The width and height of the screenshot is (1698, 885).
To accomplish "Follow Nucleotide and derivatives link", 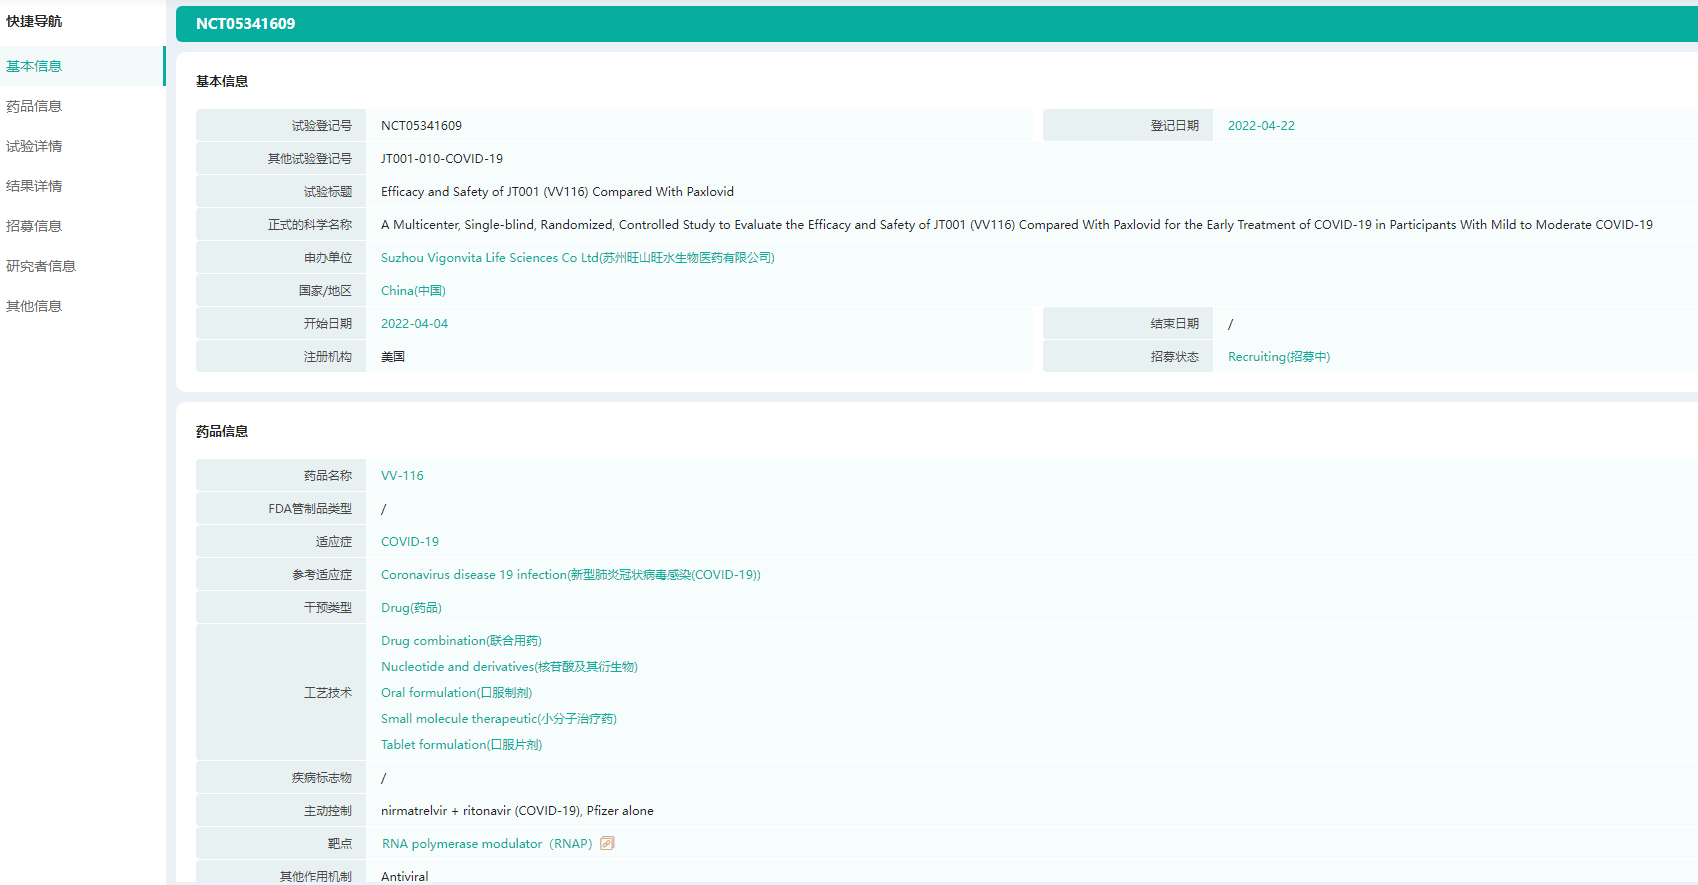I will (509, 667).
